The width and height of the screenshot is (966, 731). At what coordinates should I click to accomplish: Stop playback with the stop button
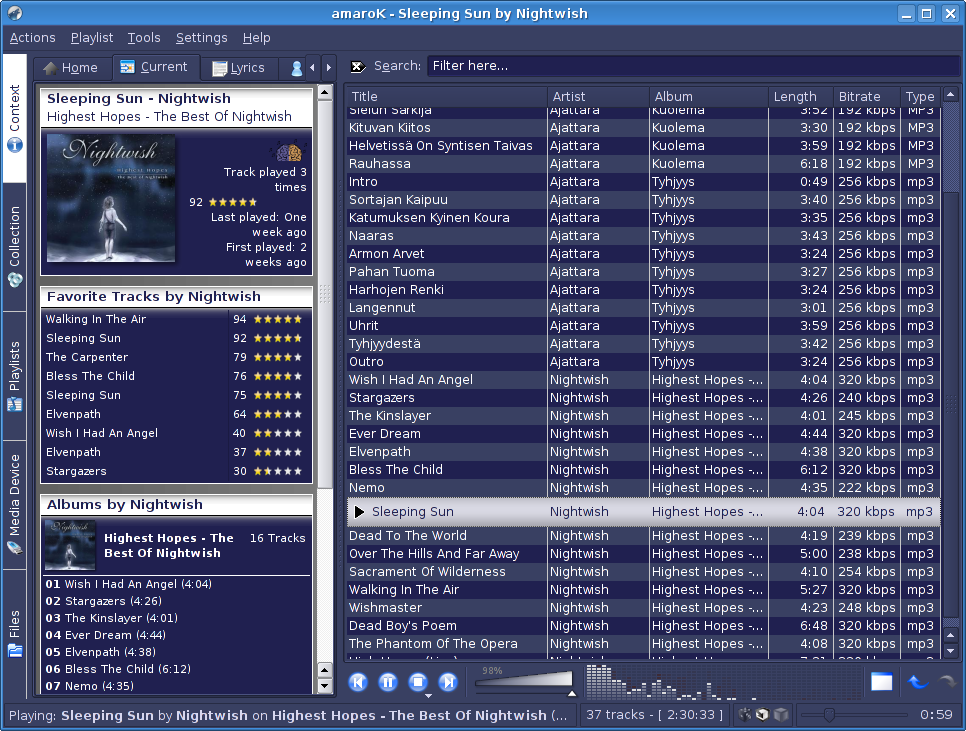click(x=418, y=682)
